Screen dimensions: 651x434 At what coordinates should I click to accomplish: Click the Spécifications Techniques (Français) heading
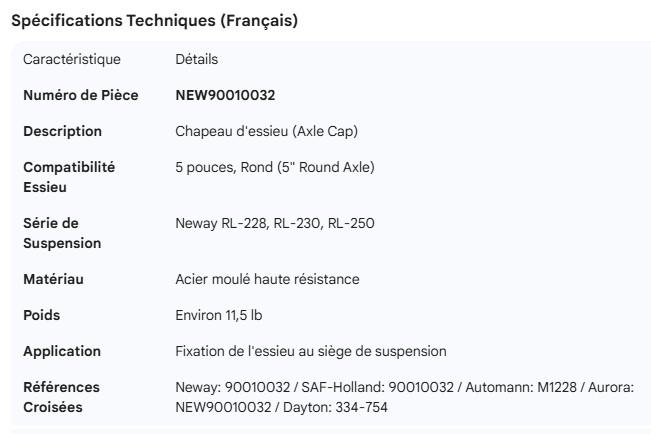click(x=154, y=21)
